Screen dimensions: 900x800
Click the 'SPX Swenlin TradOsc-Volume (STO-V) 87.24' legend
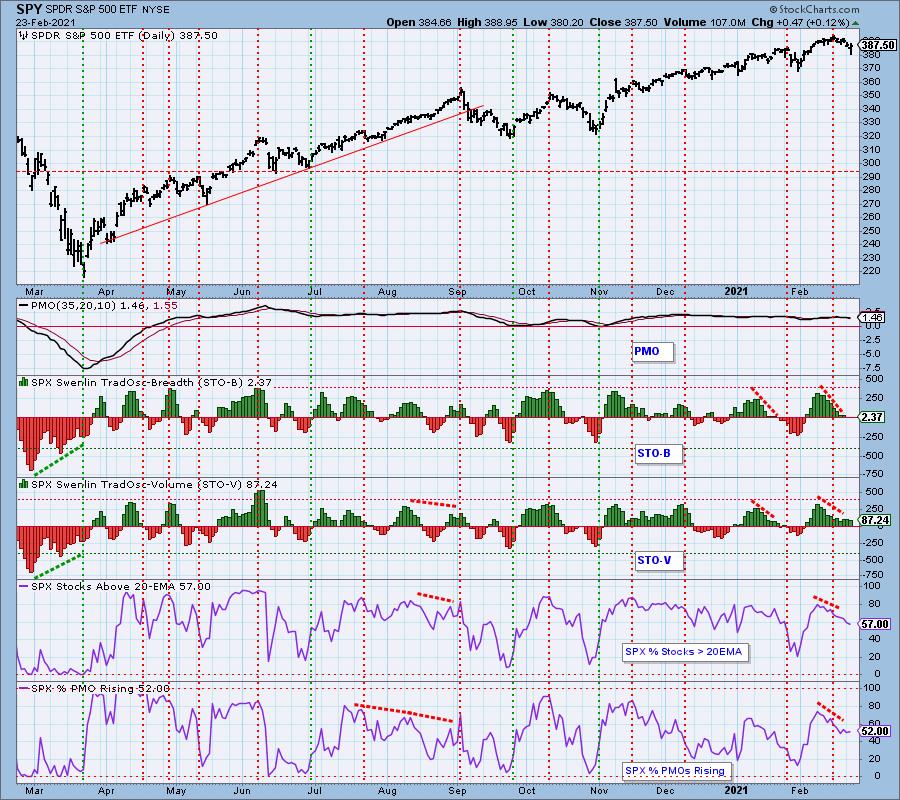click(x=154, y=484)
